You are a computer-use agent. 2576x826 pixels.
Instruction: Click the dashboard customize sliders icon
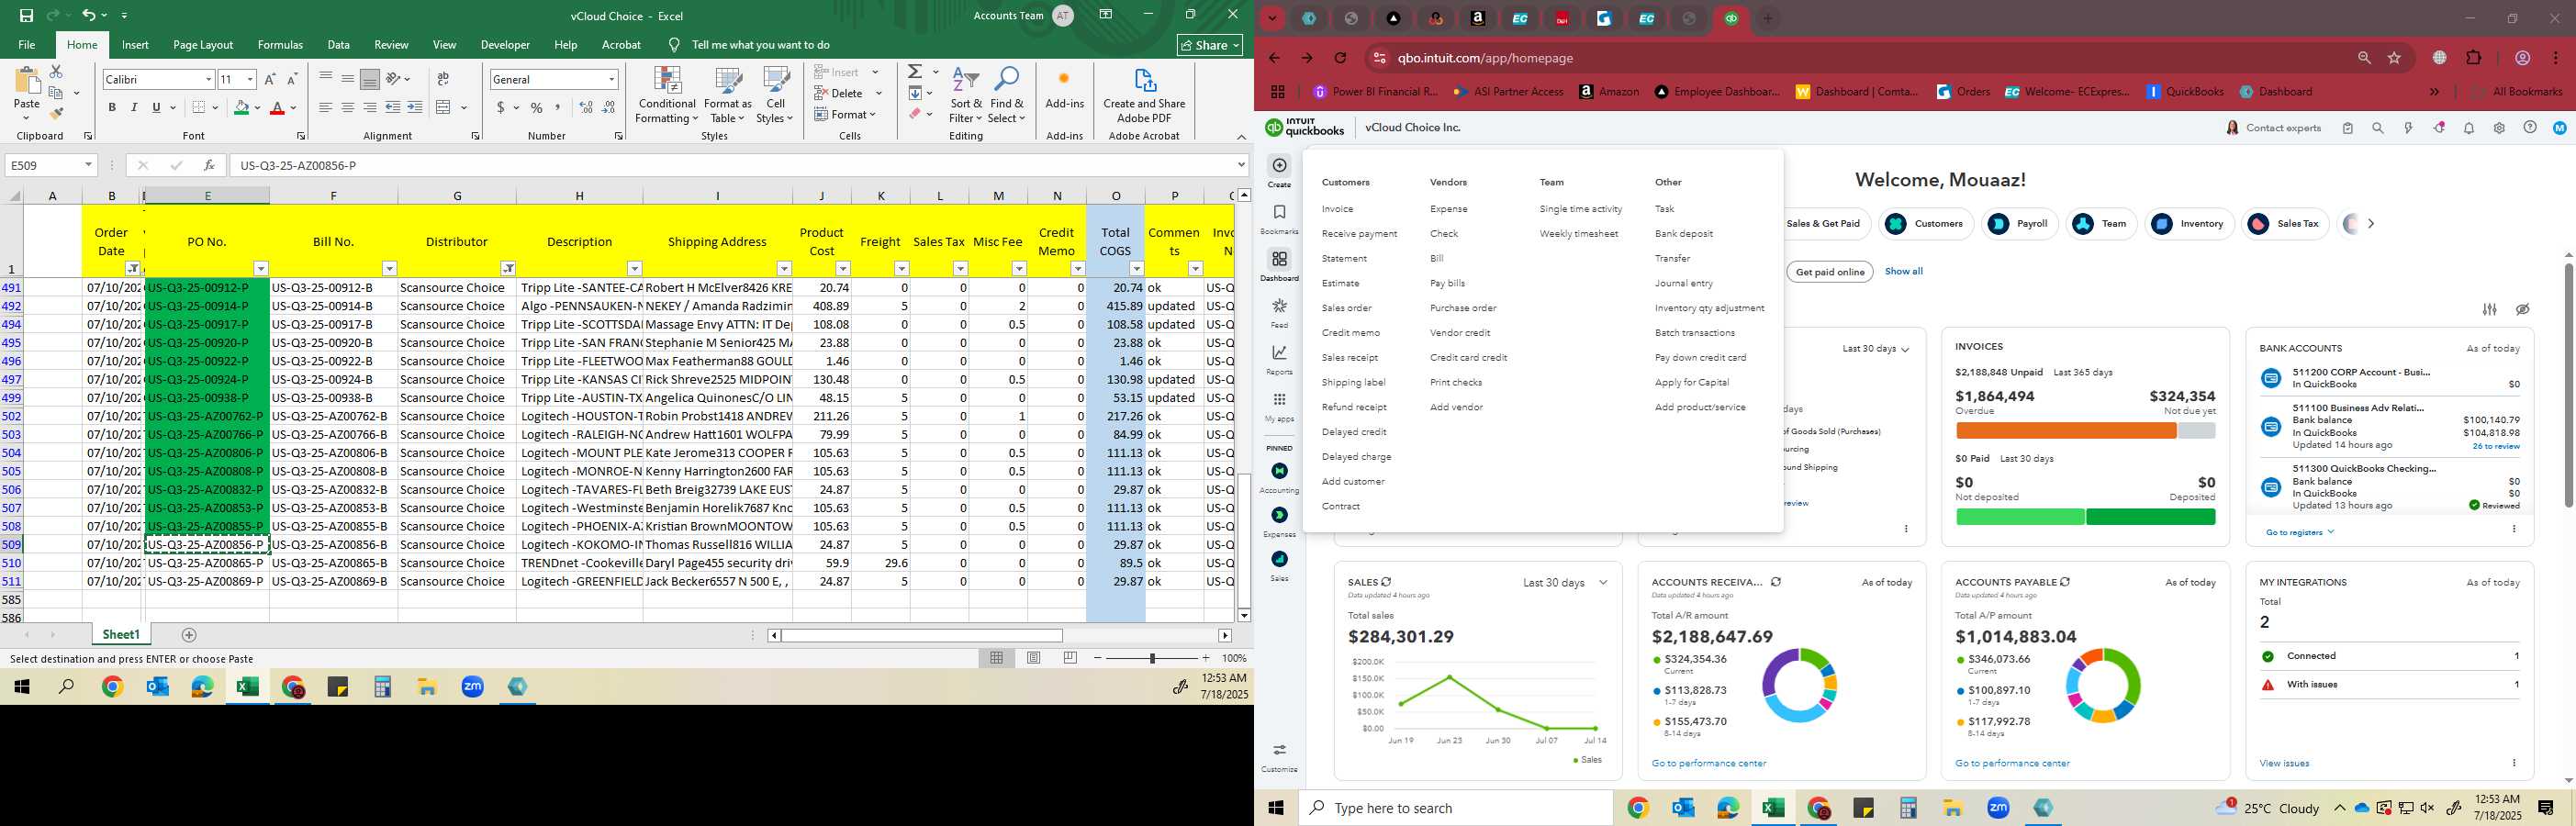coord(2490,309)
